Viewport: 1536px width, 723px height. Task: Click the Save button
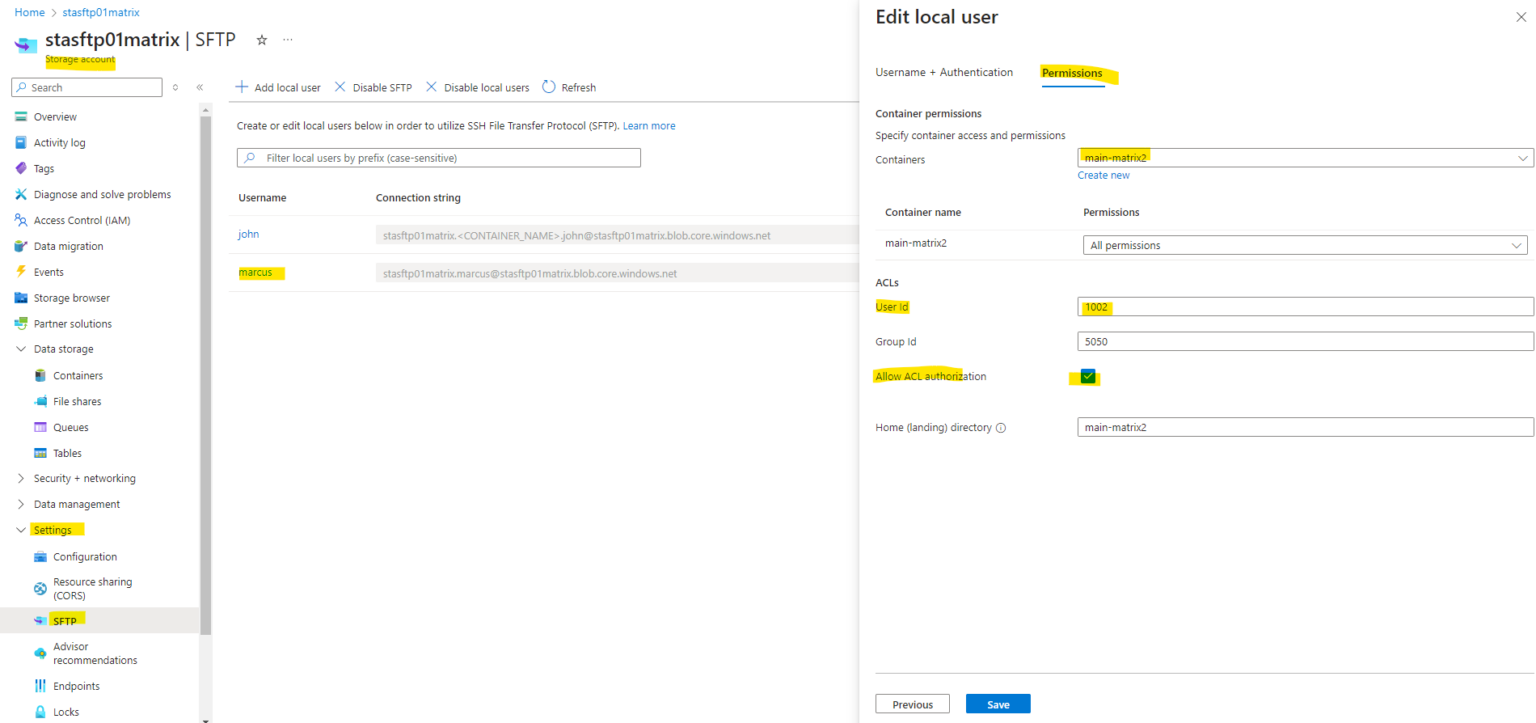(997, 703)
